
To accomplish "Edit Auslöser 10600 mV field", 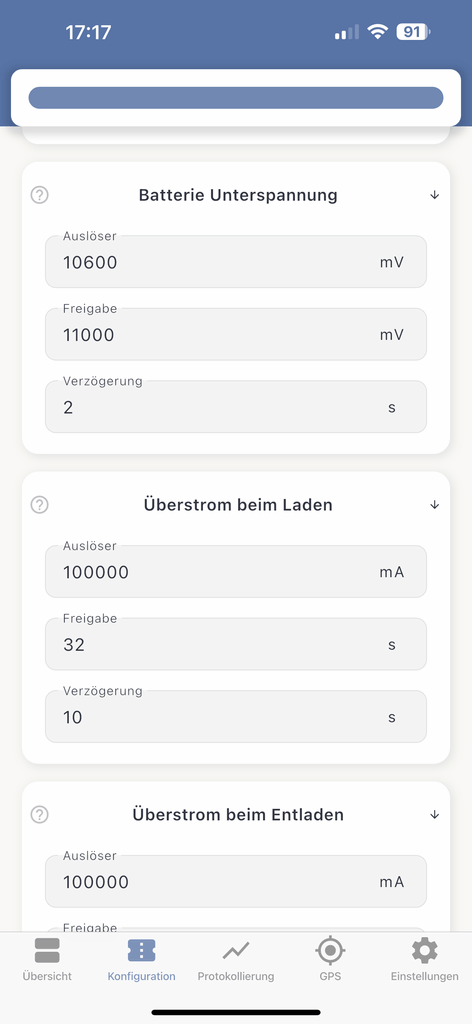I will [236, 262].
